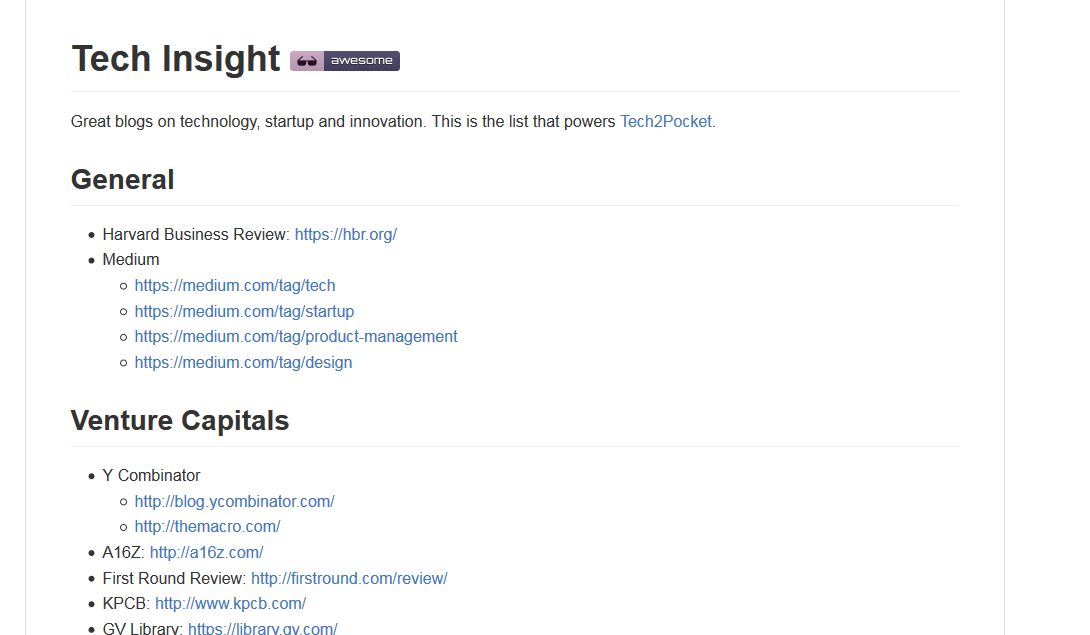Open the Harvard Business Review hbr.org link

345,234
